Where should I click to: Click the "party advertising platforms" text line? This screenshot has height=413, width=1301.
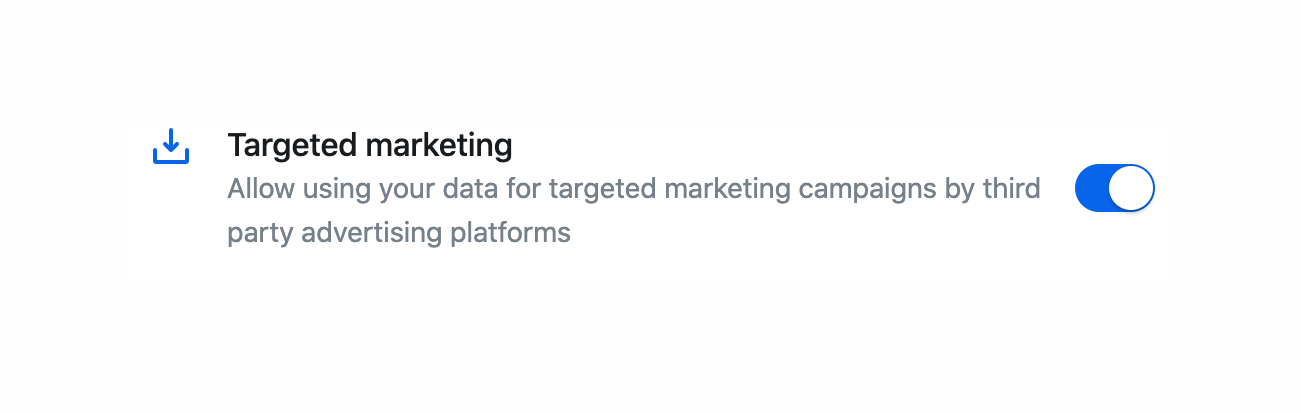399,233
